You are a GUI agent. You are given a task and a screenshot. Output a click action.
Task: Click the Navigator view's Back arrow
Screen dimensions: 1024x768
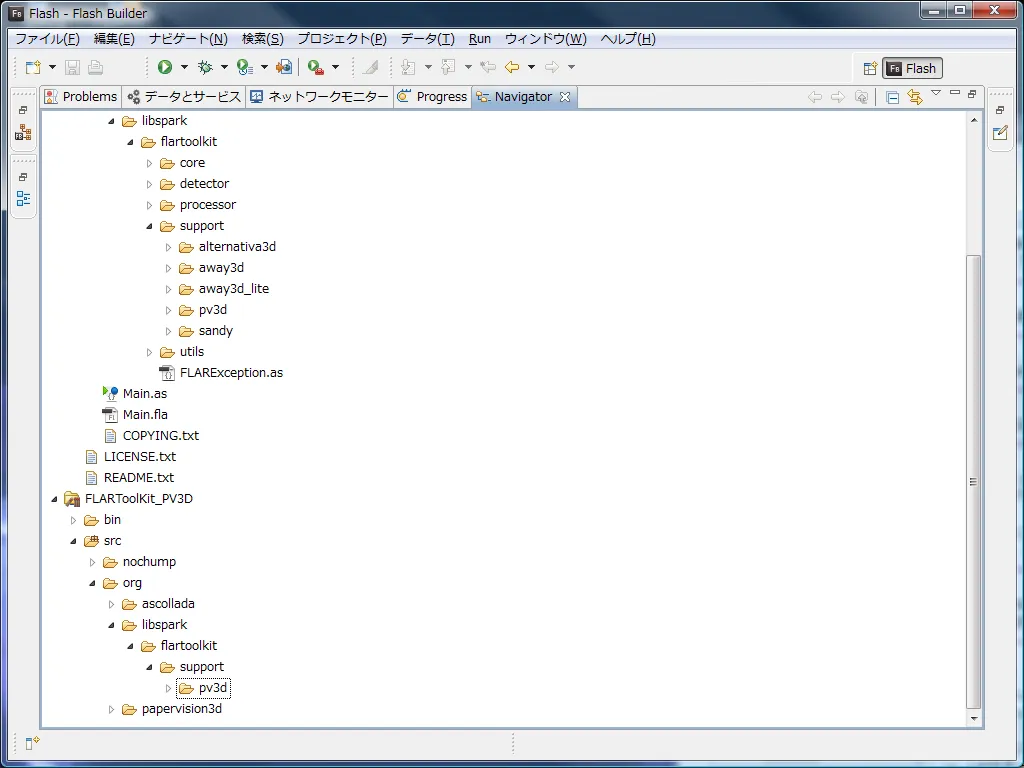click(815, 97)
